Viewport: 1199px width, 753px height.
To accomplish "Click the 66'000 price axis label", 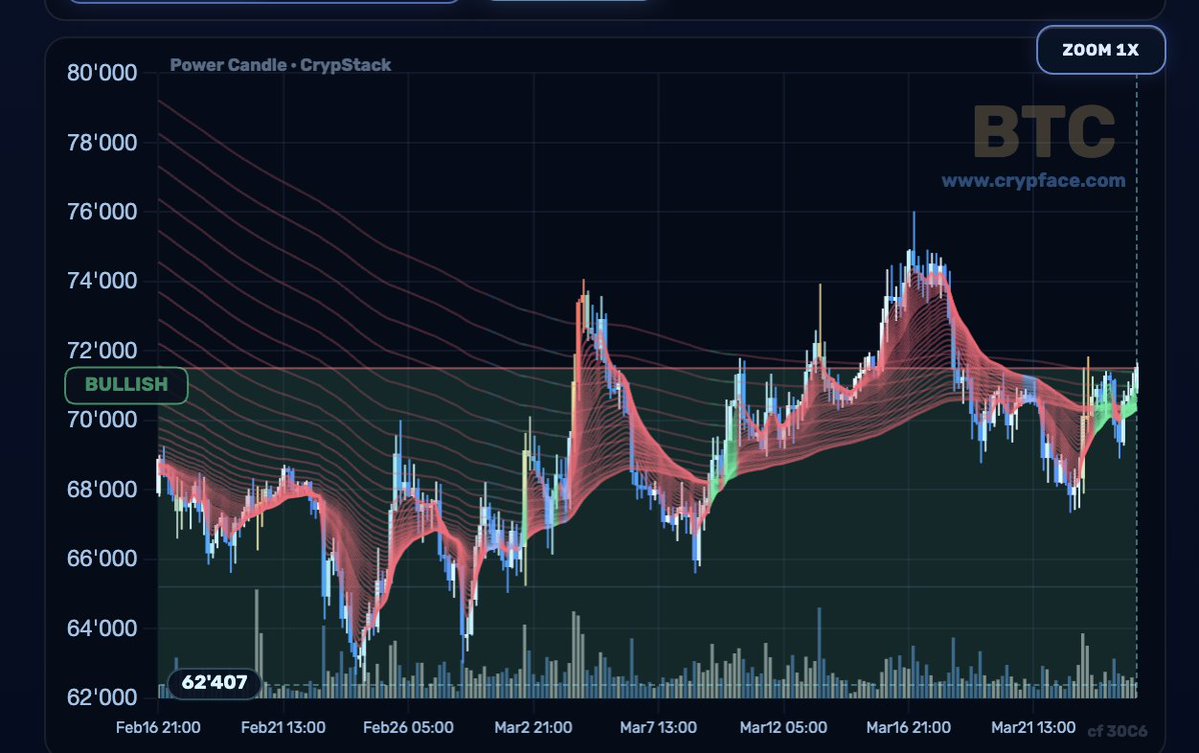I will tap(102, 558).
